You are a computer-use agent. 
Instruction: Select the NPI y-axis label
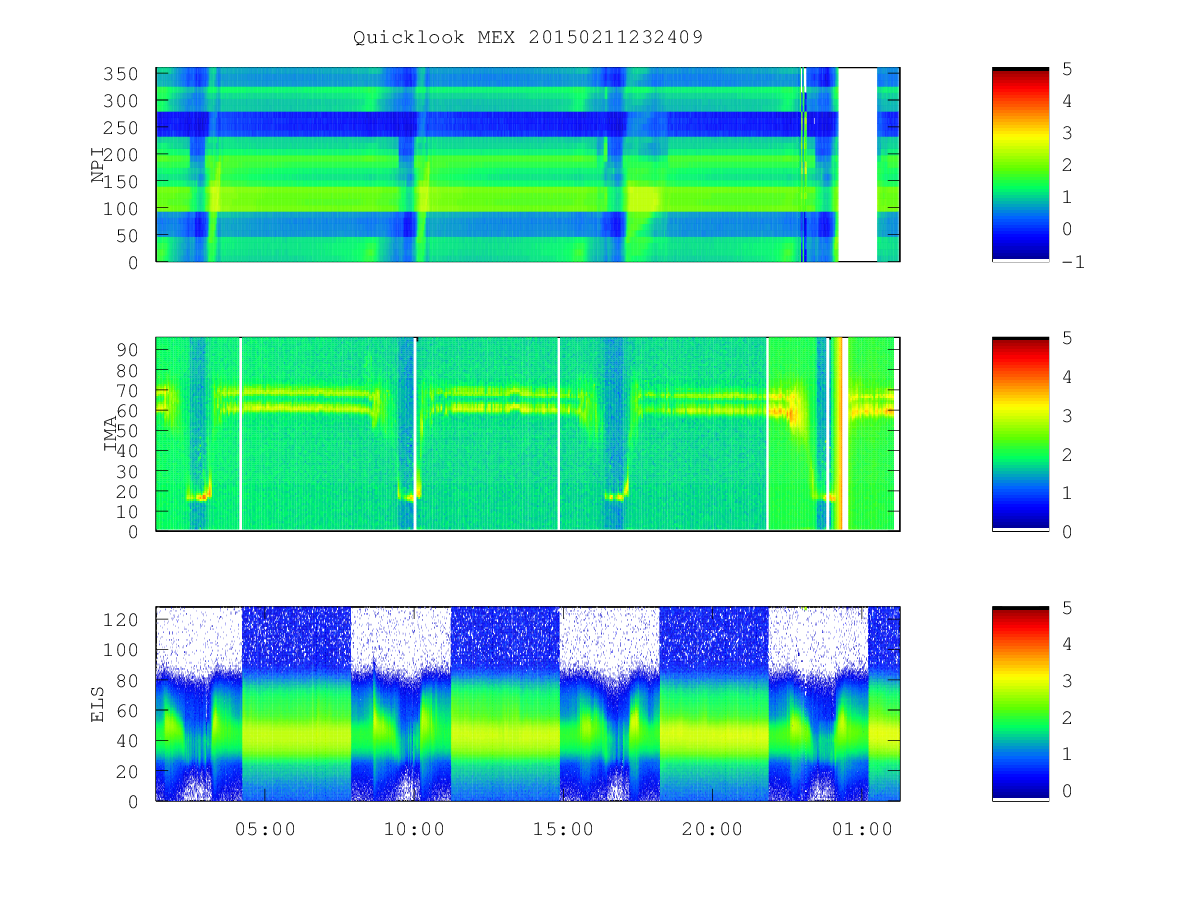98,165
